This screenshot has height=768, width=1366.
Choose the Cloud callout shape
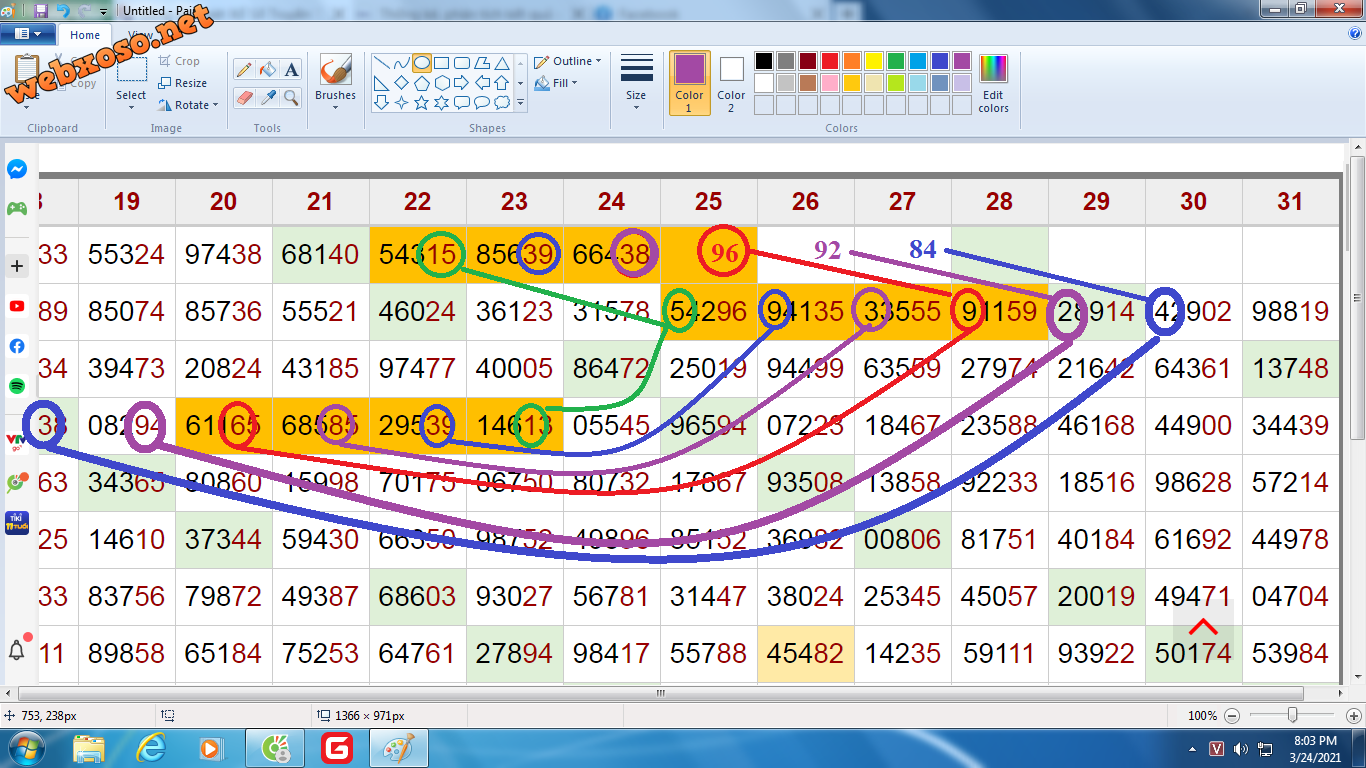coord(502,102)
